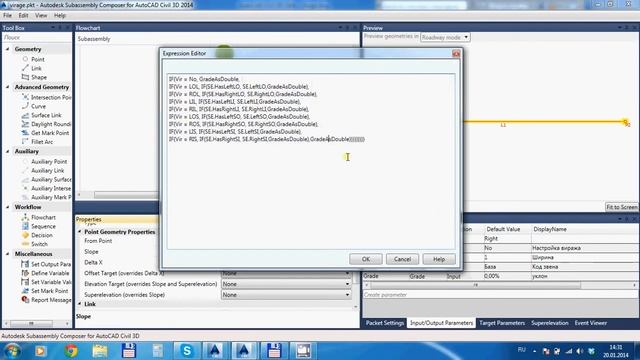Collapse the Auxiliary toolbox group

pos(8,151)
